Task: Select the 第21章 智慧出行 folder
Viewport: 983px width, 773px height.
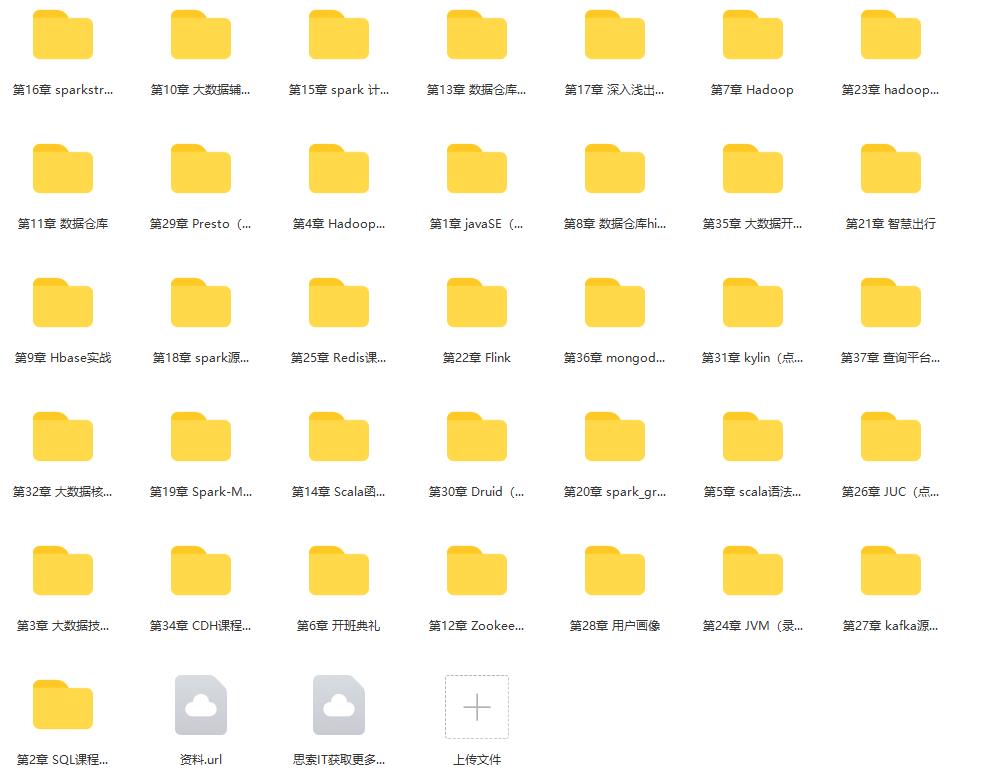Action: (890, 170)
